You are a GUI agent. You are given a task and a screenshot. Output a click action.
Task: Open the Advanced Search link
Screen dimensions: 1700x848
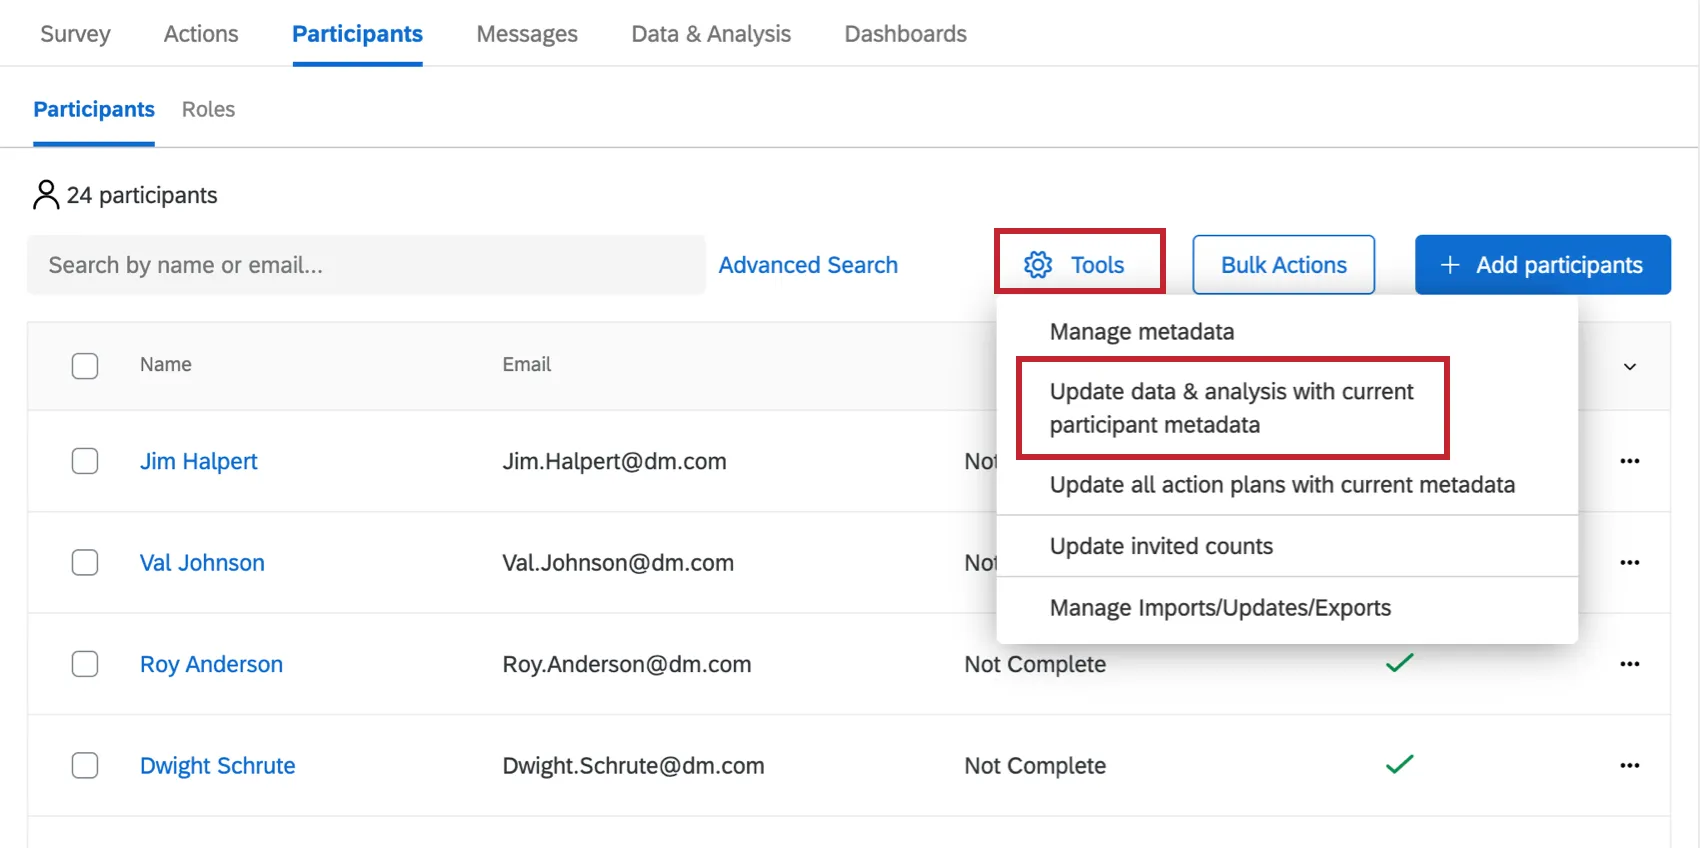(x=808, y=265)
